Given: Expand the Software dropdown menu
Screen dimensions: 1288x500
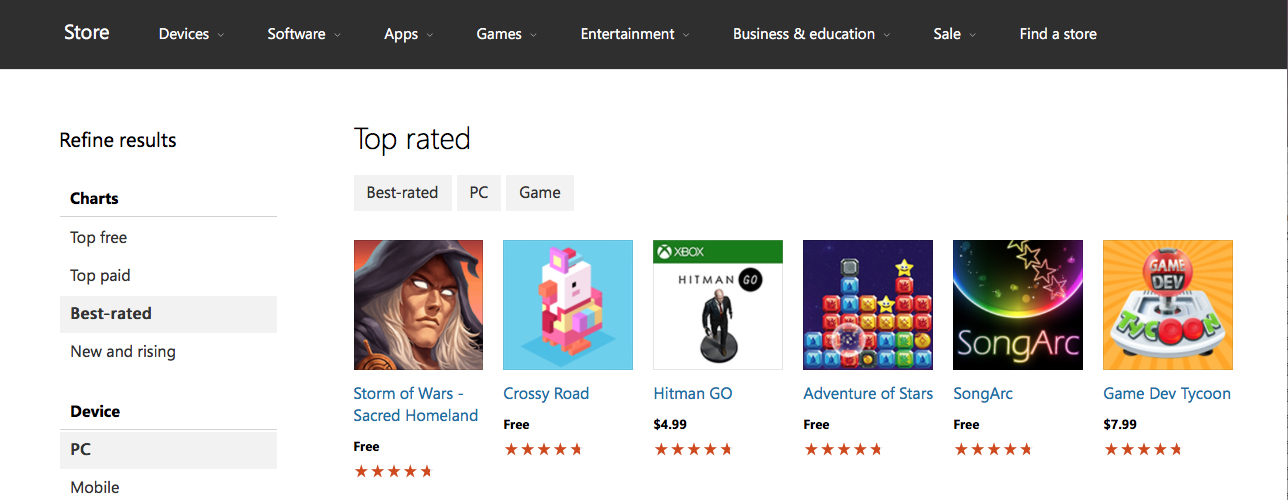Looking at the screenshot, I should pyautogui.click(x=304, y=34).
